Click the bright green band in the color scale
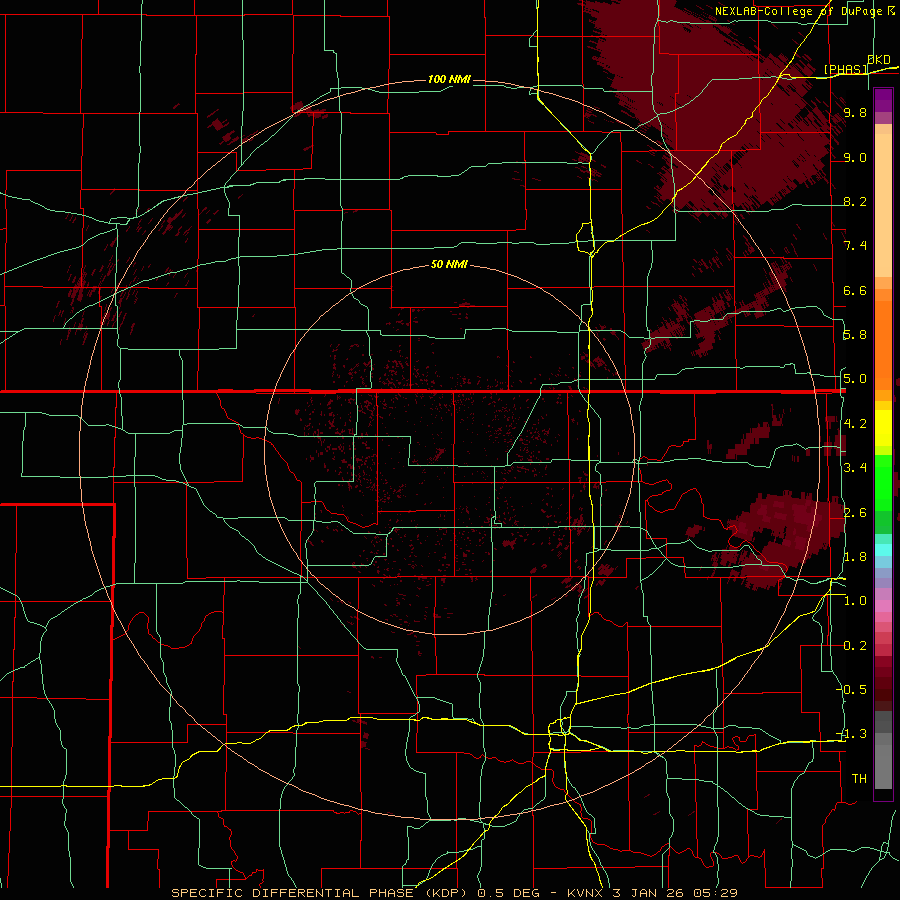This screenshot has height=900, width=900. click(883, 482)
